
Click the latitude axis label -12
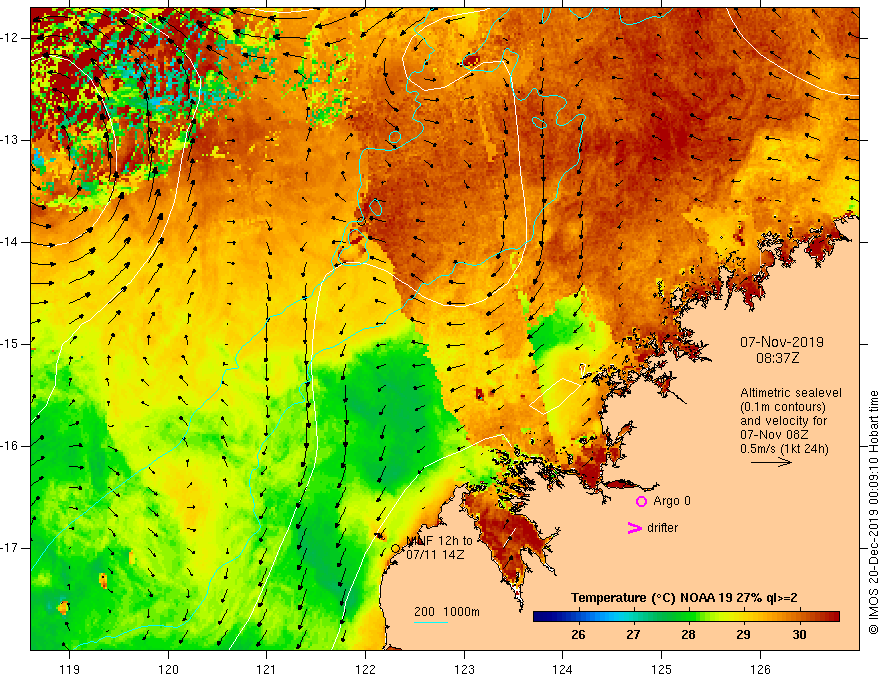[10, 38]
